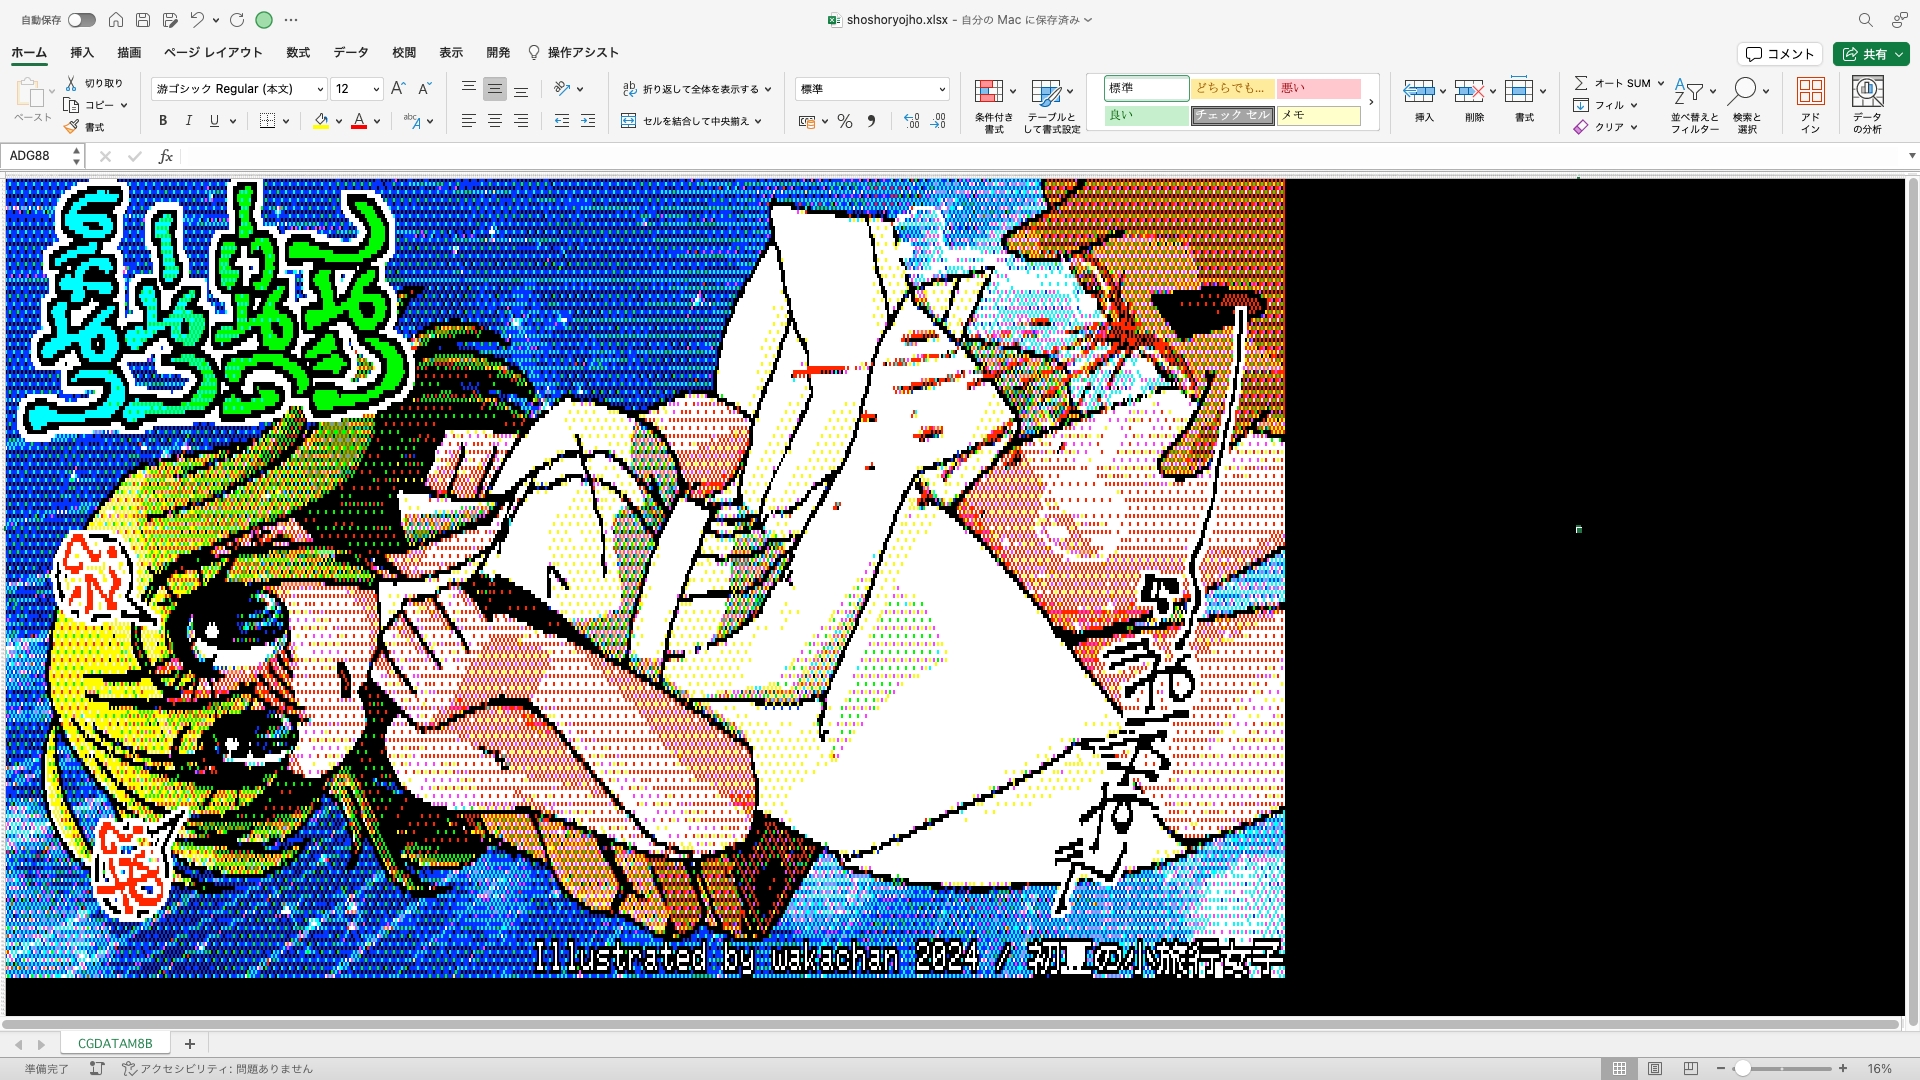Apply the fill color bucket
The width and height of the screenshot is (1920, 1080).
(321, 121)
